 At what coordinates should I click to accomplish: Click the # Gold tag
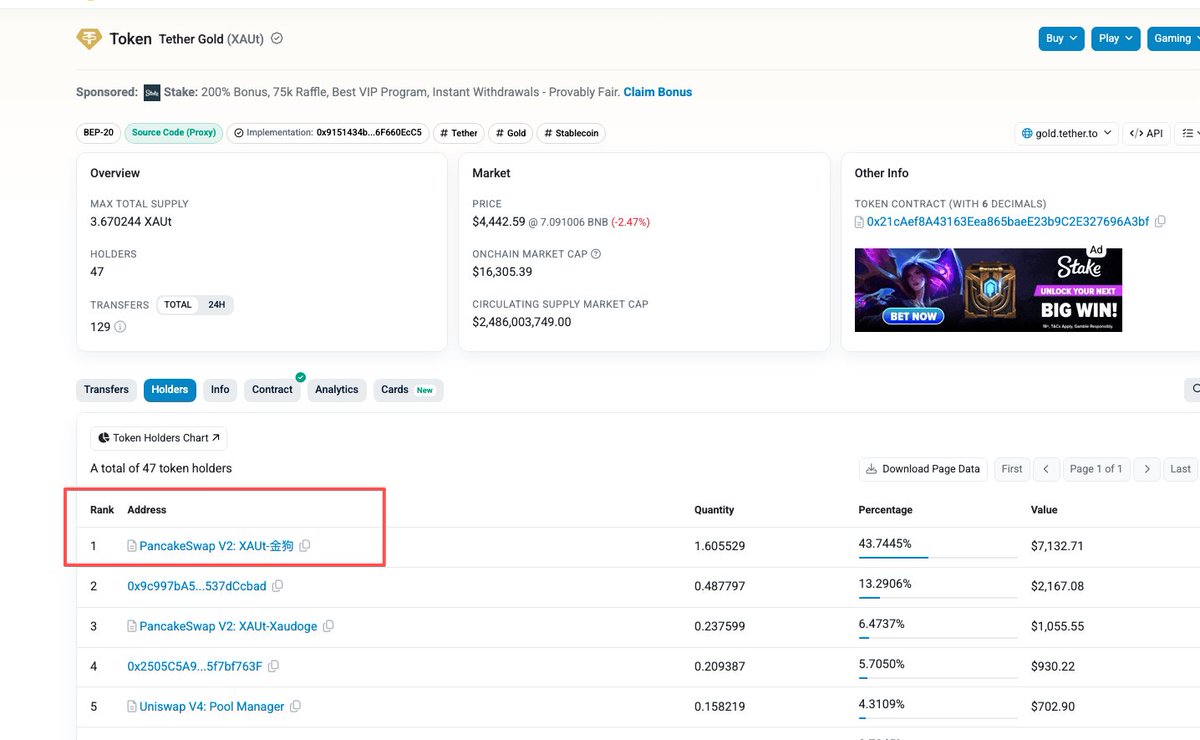tap(510, 133)
